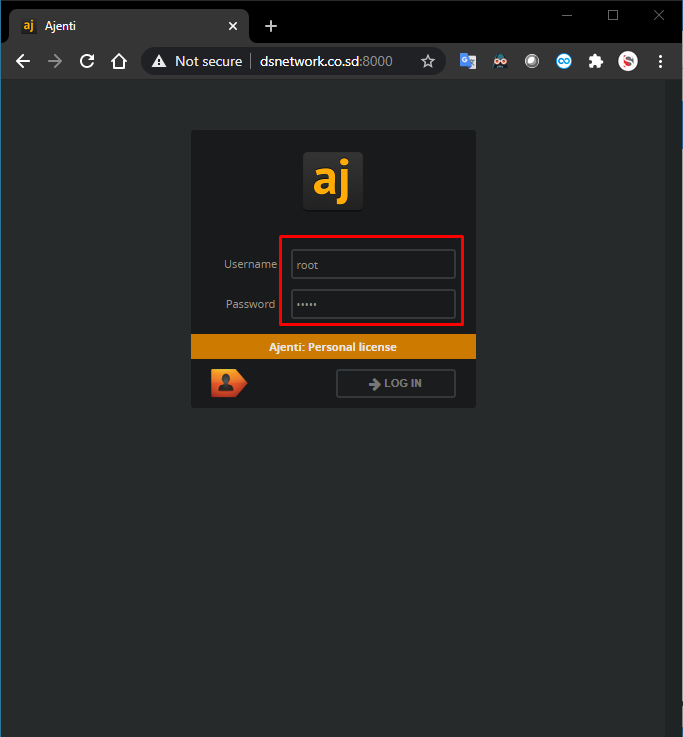Click the address bar URL dsnetwork.co.sd:8000

326,61
